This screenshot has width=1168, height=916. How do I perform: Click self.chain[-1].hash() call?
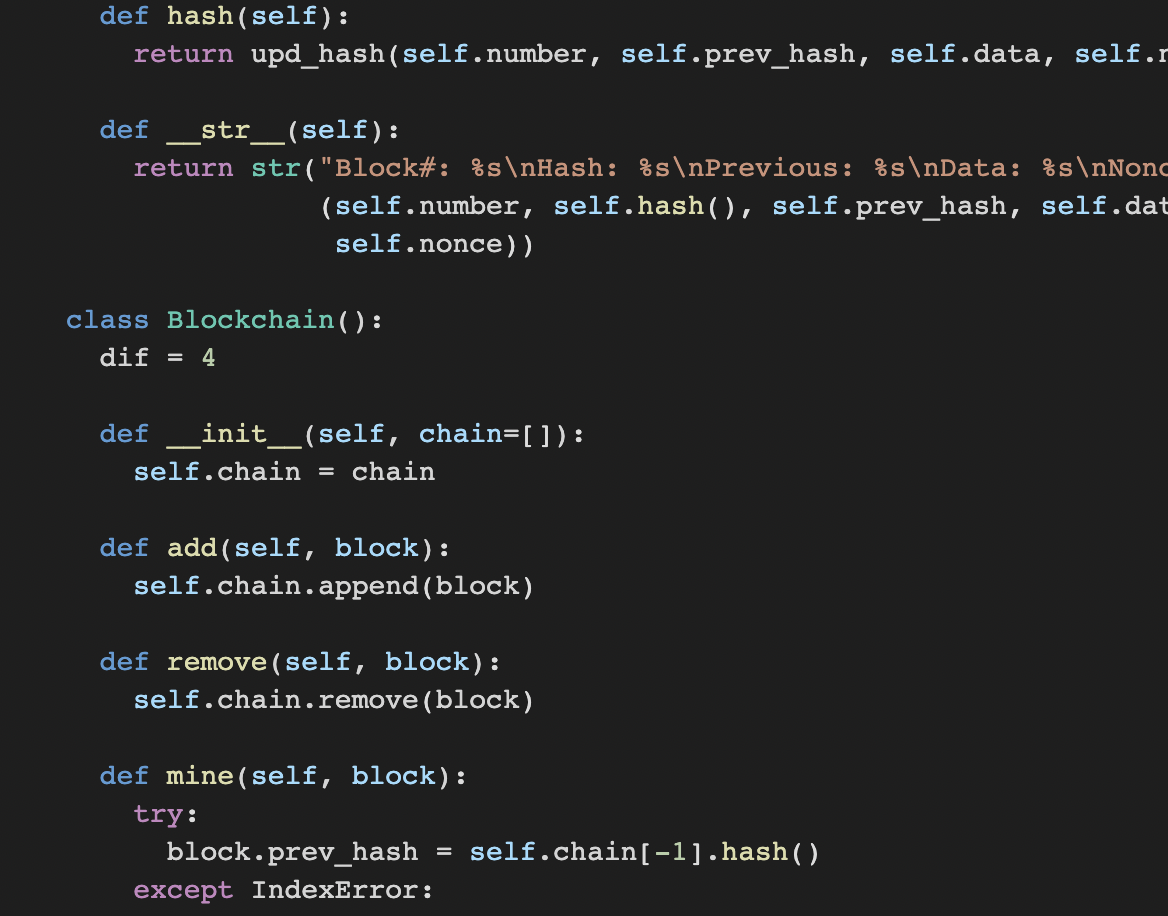(644, 852)
